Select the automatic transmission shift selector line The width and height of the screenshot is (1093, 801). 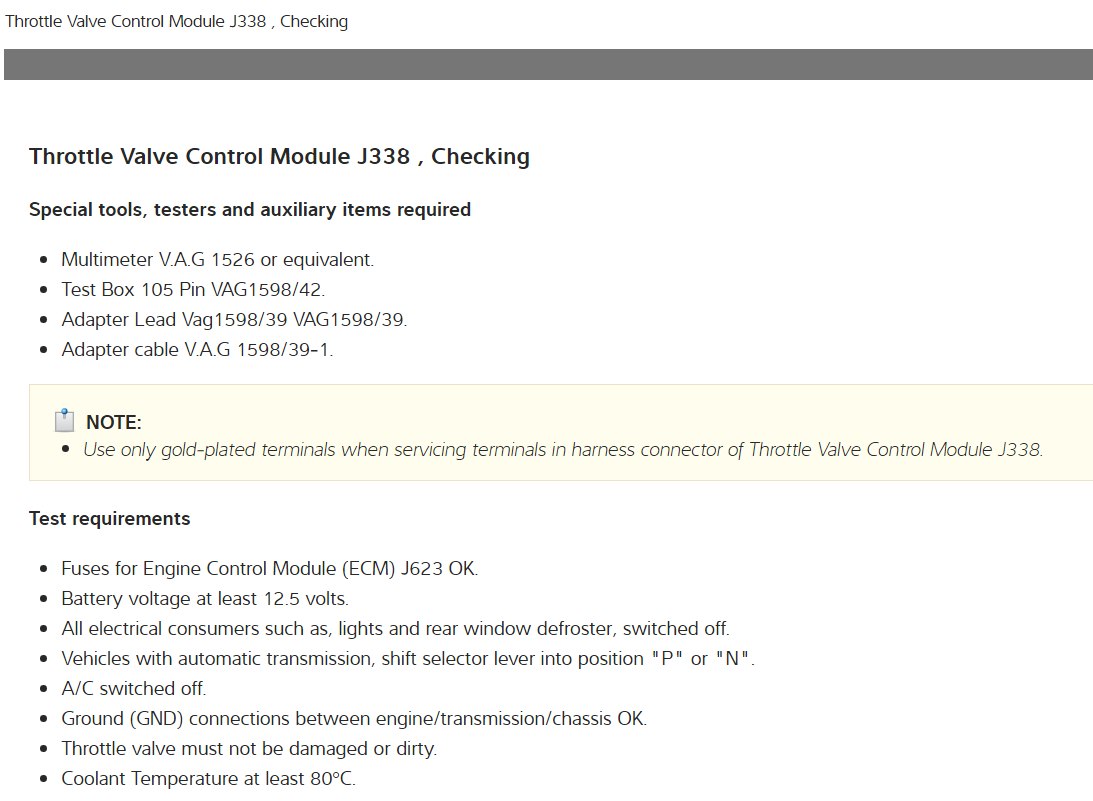pyautogui.click(x=407, y=659)
